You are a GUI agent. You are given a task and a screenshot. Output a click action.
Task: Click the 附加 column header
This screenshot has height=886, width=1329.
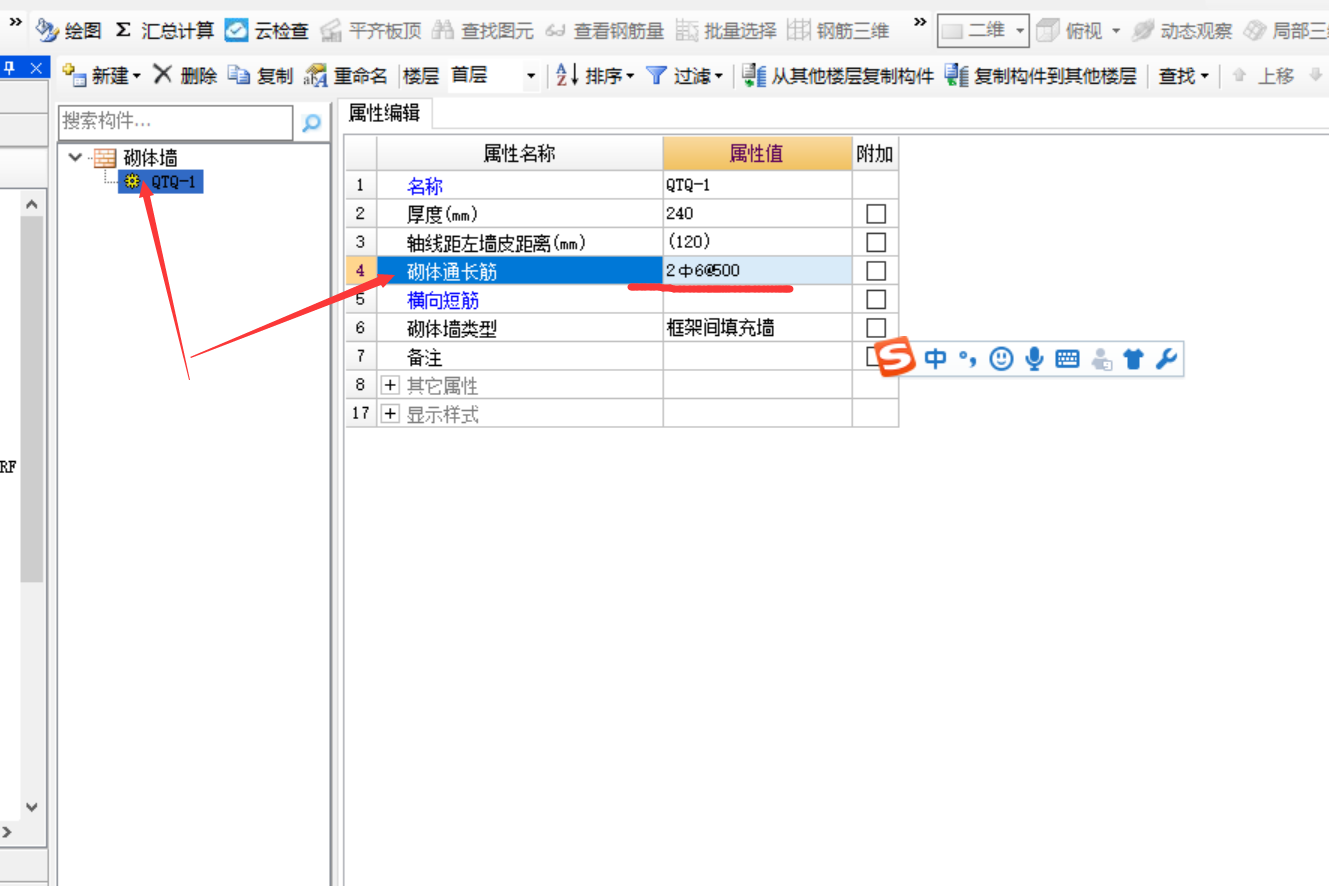click(875, 153)
